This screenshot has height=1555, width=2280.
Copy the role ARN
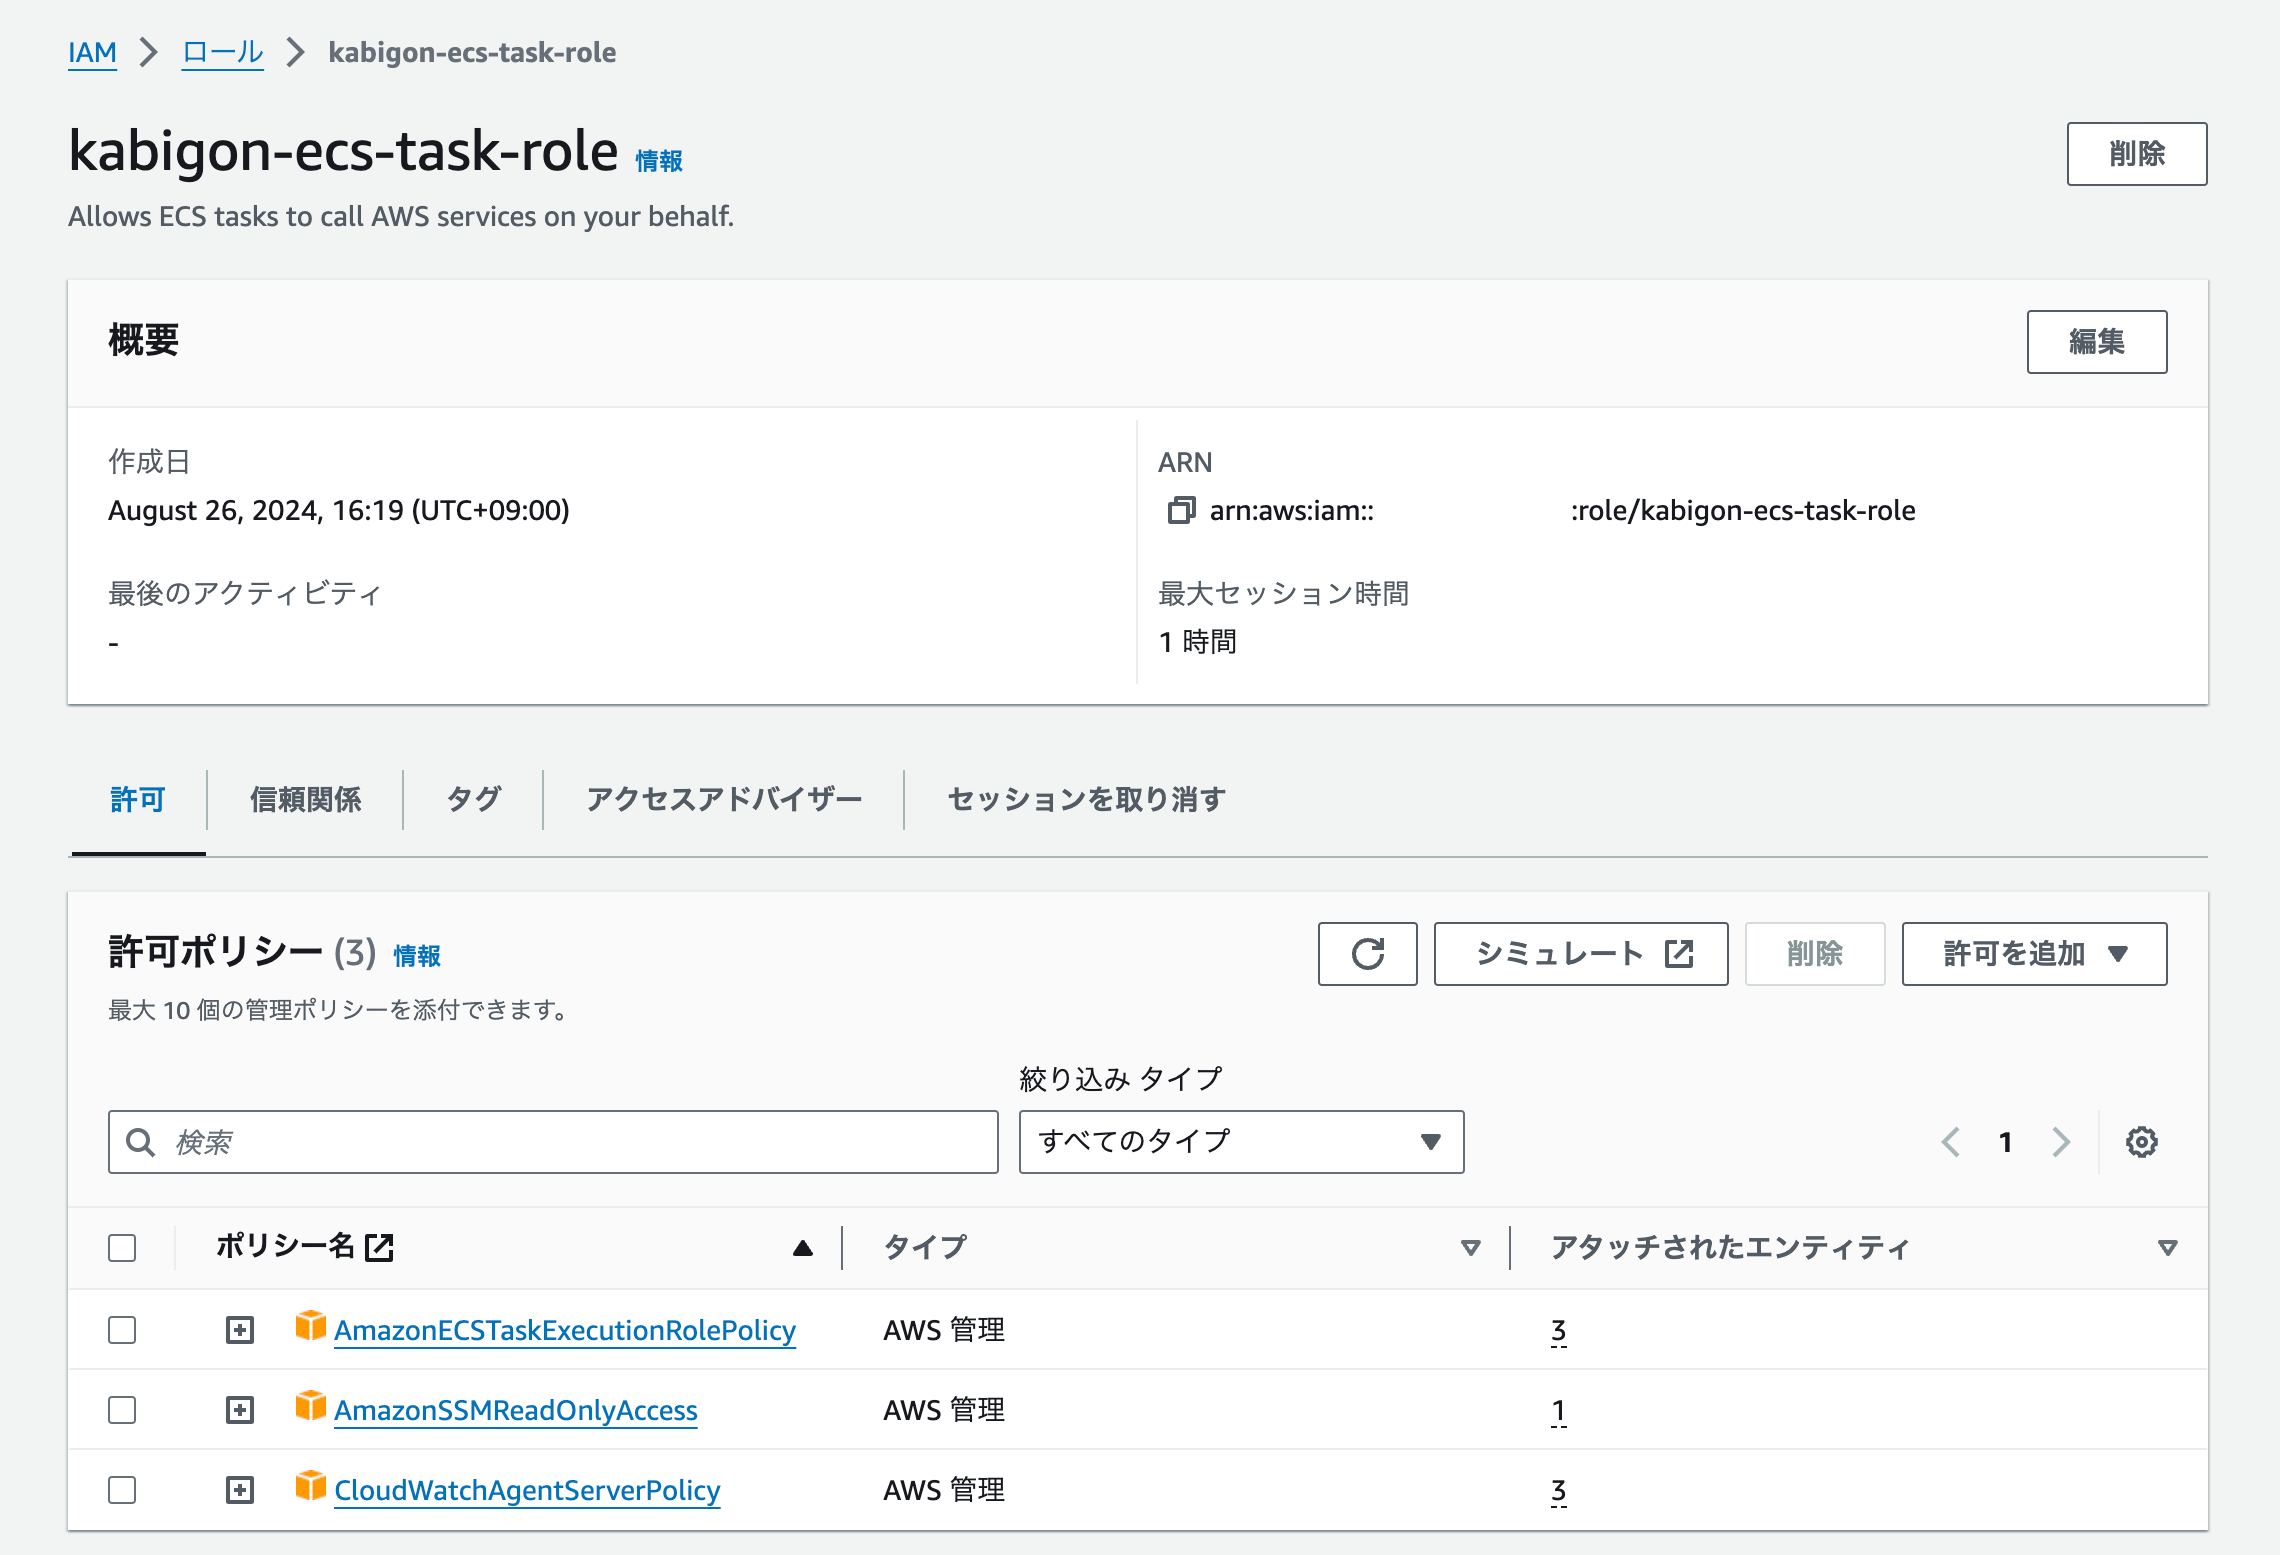click(1183, 511)
